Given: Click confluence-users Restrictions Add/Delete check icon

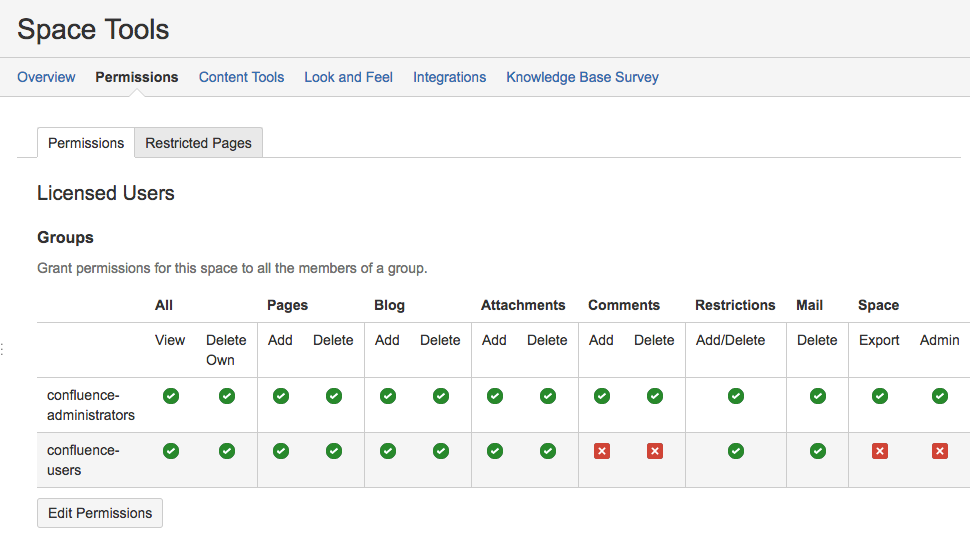Looking at the screenshot, I should point(736,451).
